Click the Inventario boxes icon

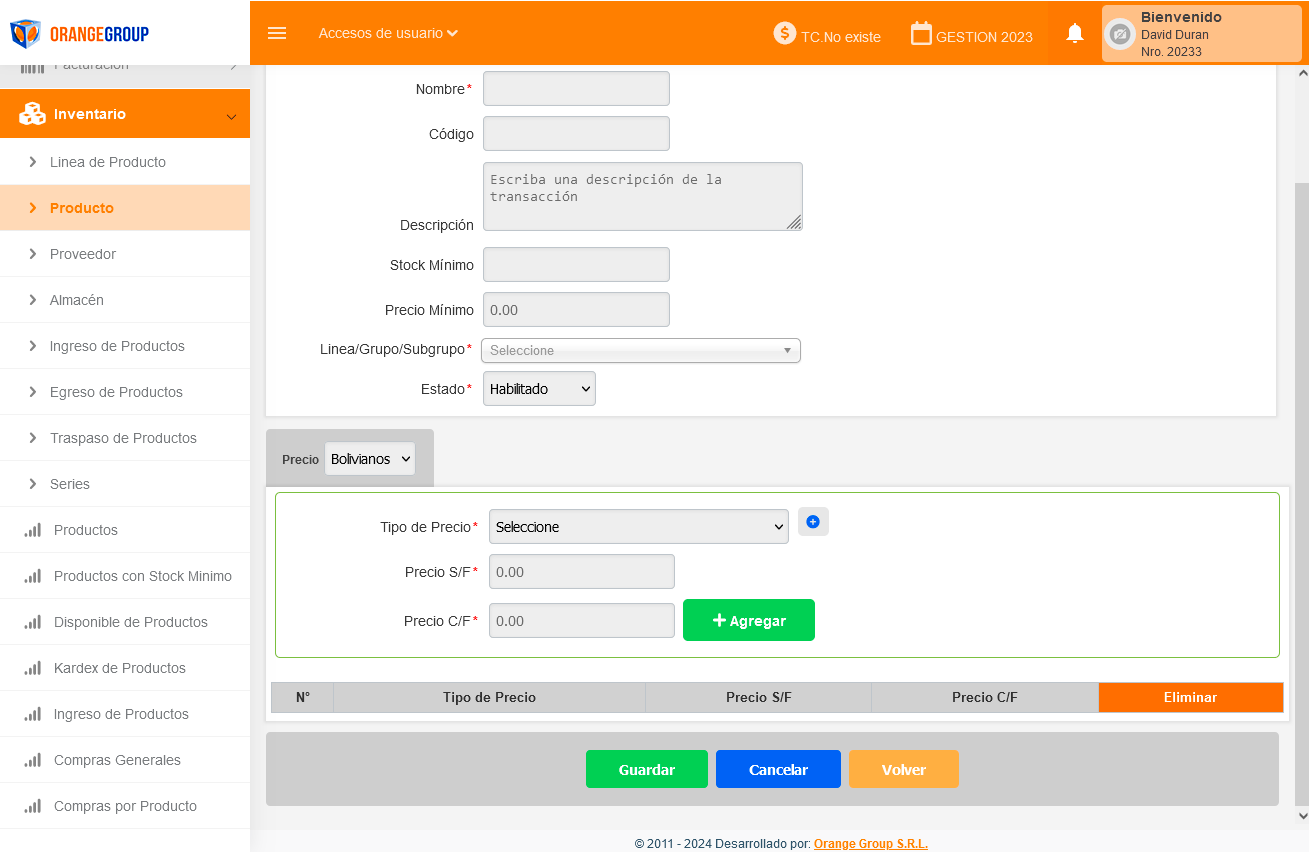pos(32,114)
